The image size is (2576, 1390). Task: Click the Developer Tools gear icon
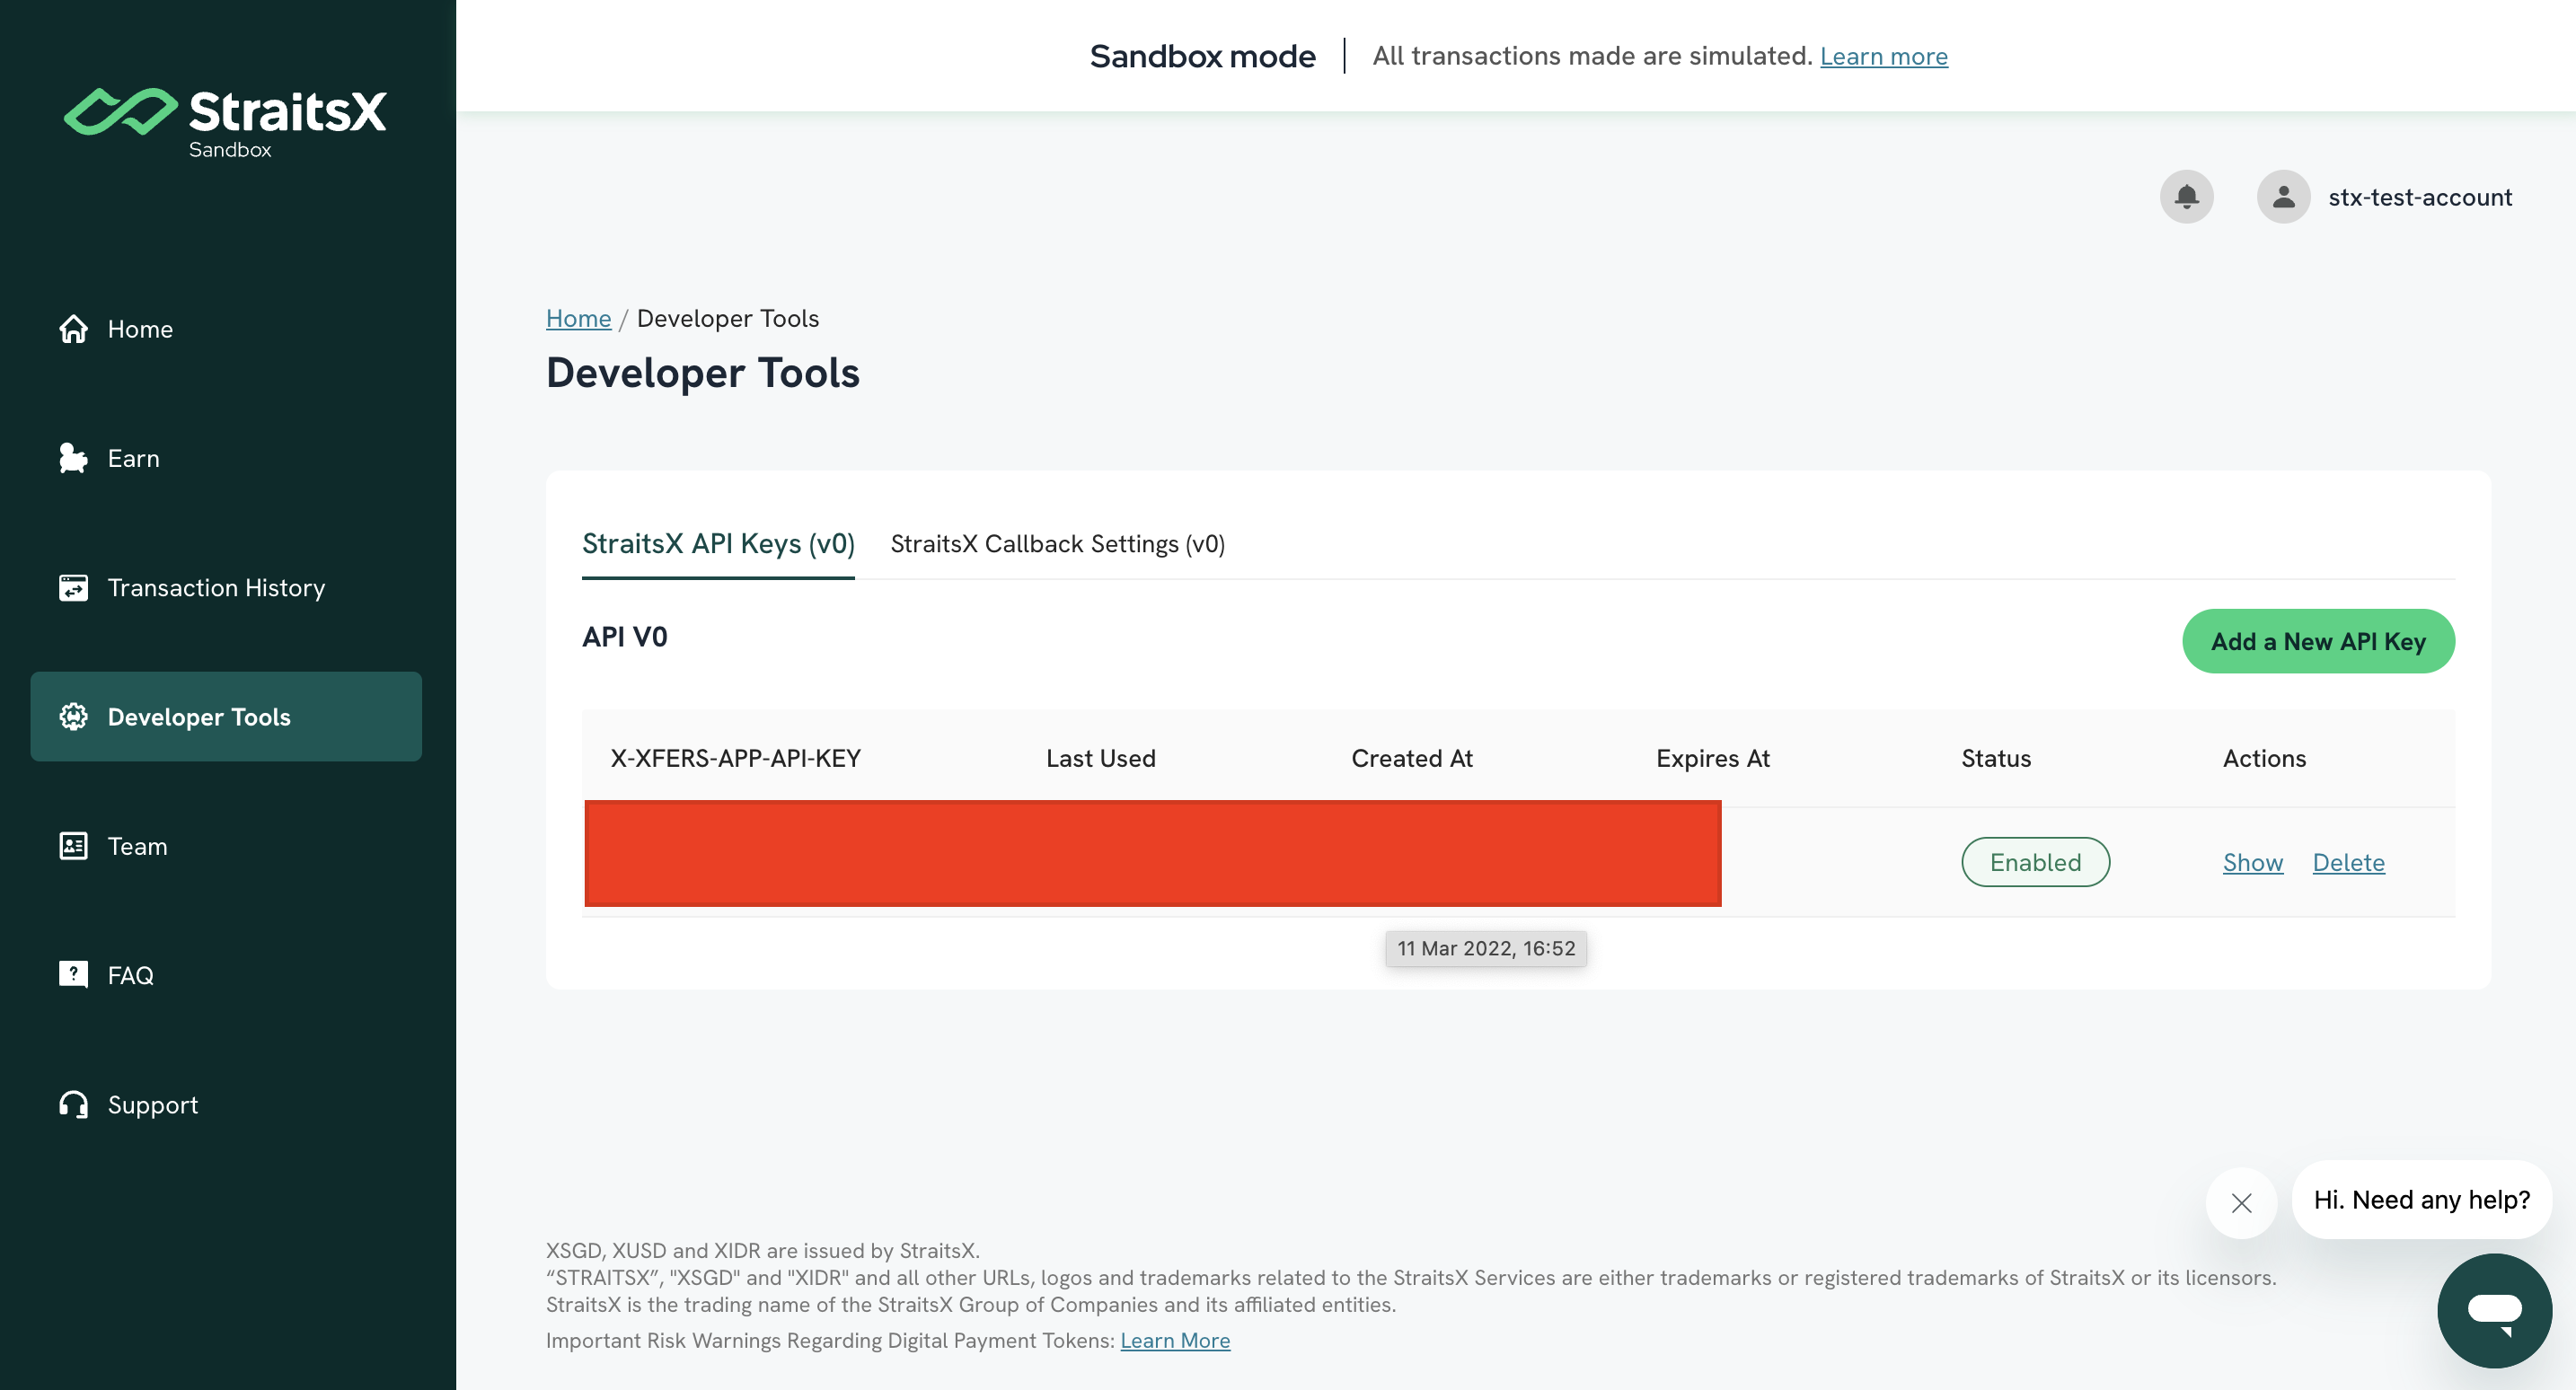[x=73, y=717]
